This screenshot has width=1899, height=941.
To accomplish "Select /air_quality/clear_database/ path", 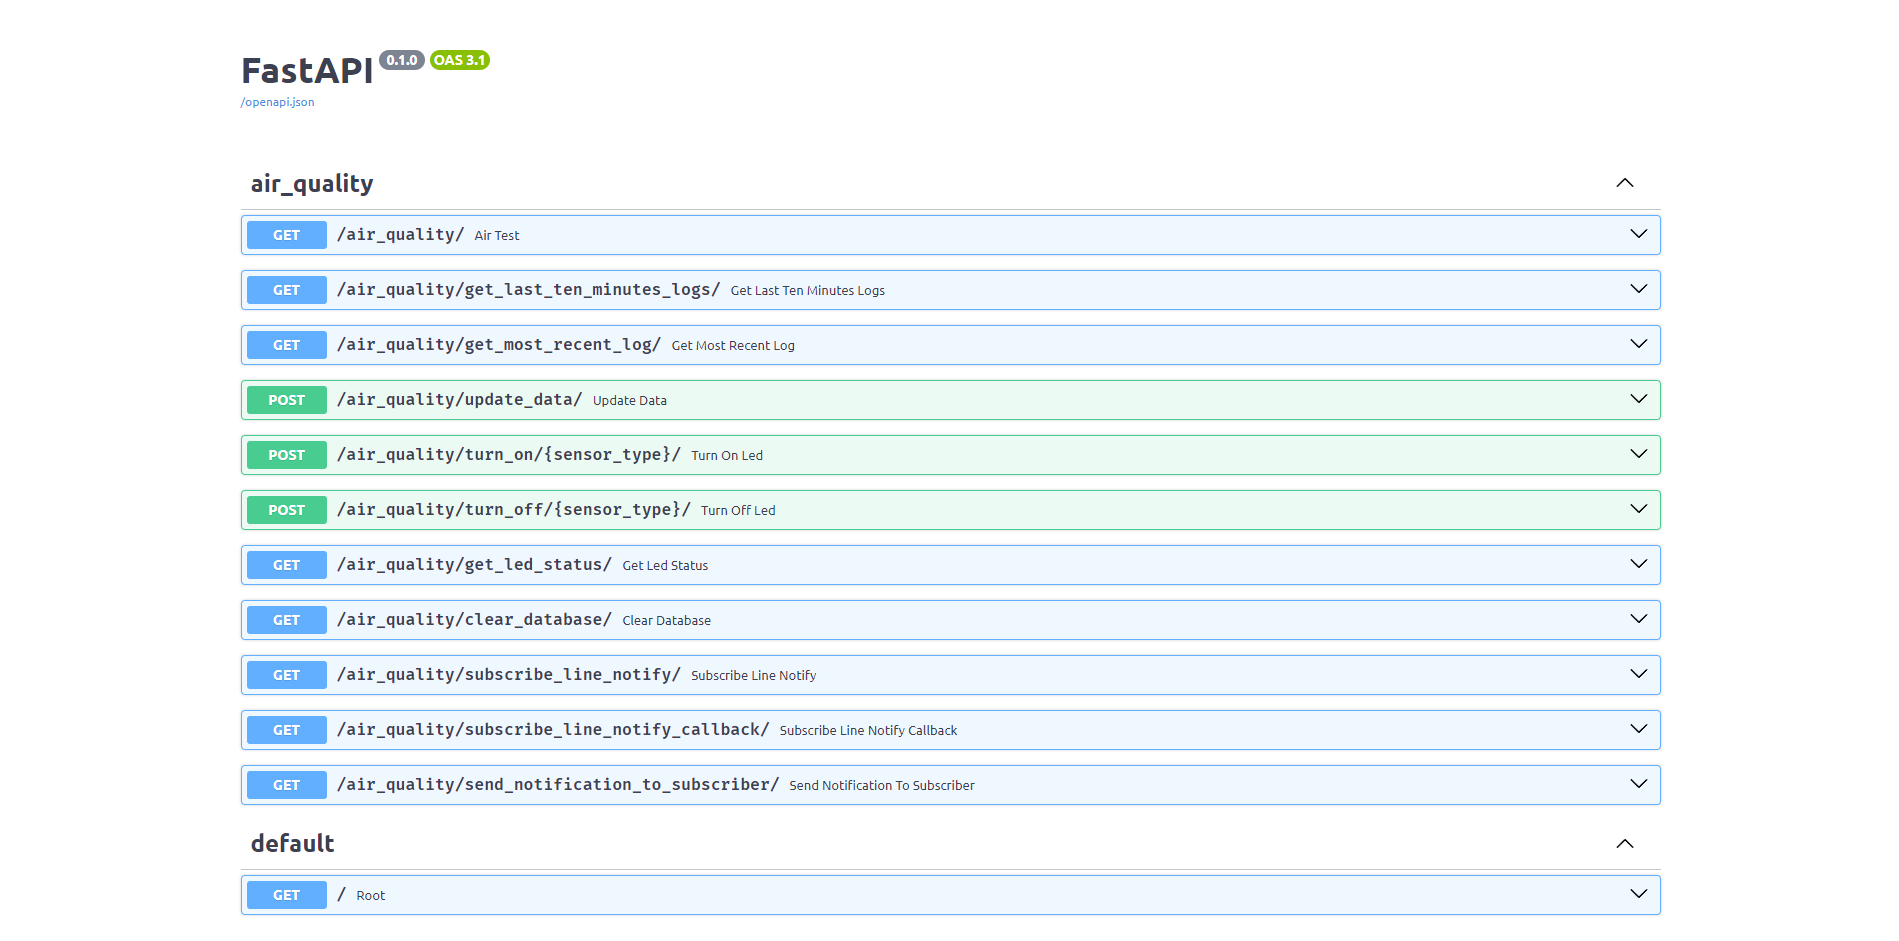I will point(474,620).
